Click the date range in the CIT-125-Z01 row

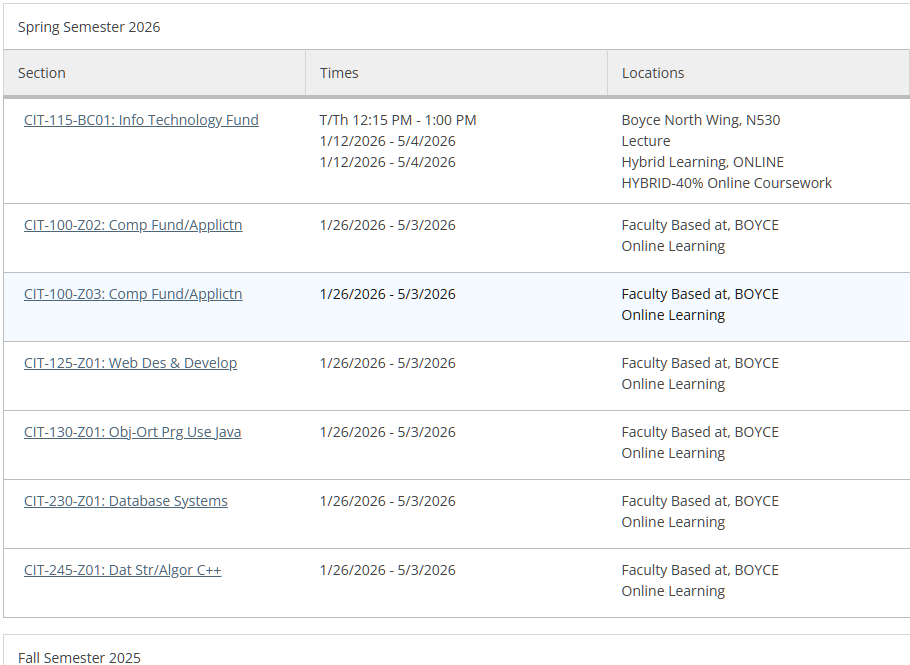click(x=387, y=363)
